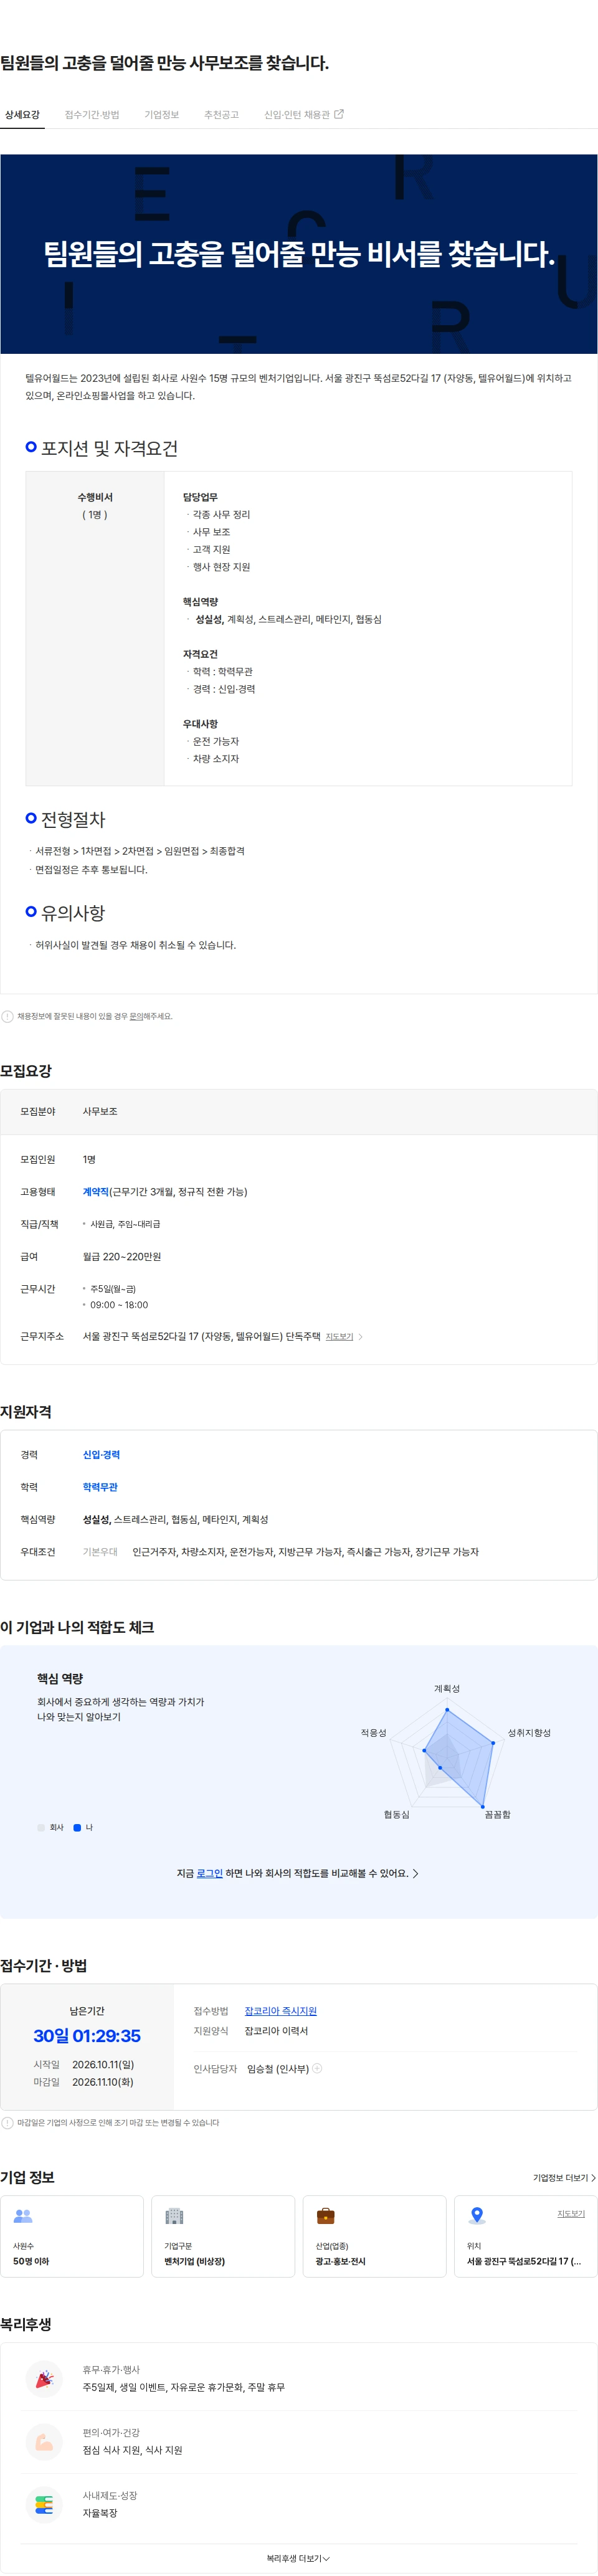Click the 회사 legend color swatch

click(41, 1827)
